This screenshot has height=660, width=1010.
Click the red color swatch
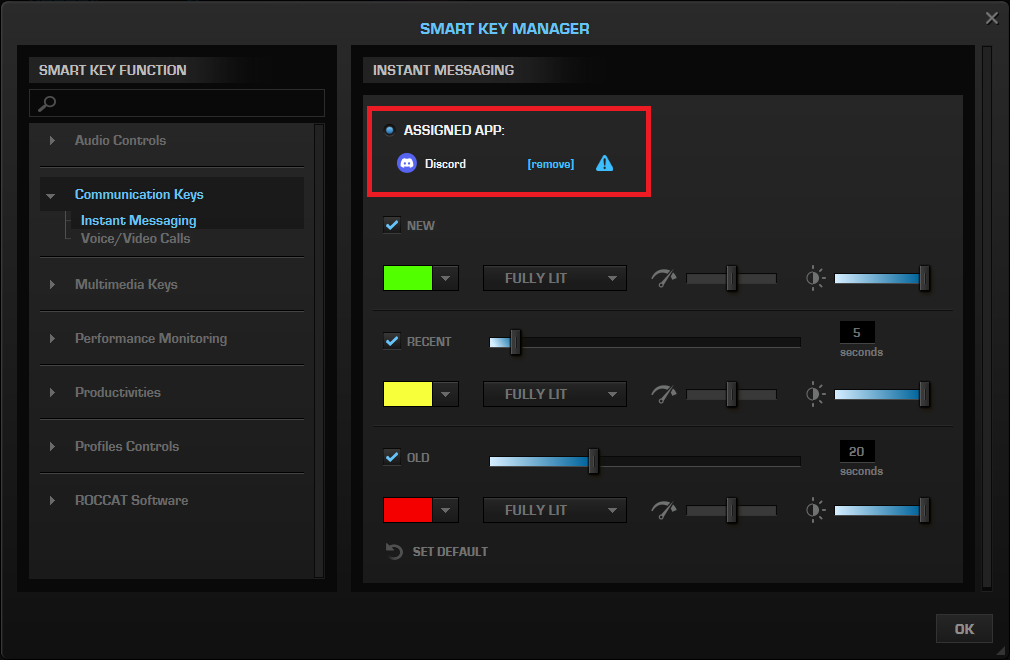408,510
